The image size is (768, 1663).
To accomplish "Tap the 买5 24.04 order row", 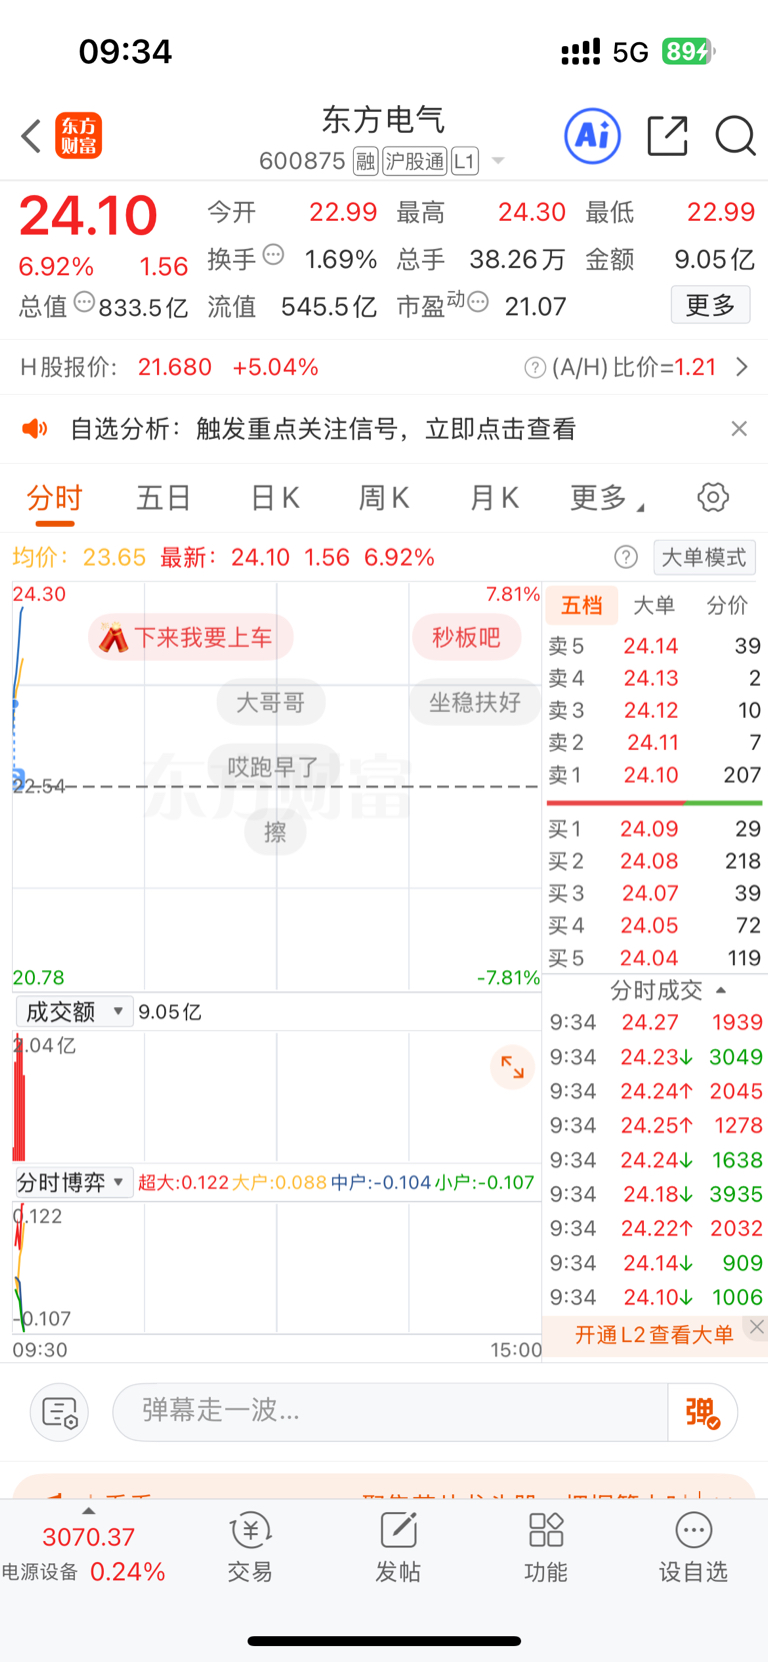I will coord(655,958).
